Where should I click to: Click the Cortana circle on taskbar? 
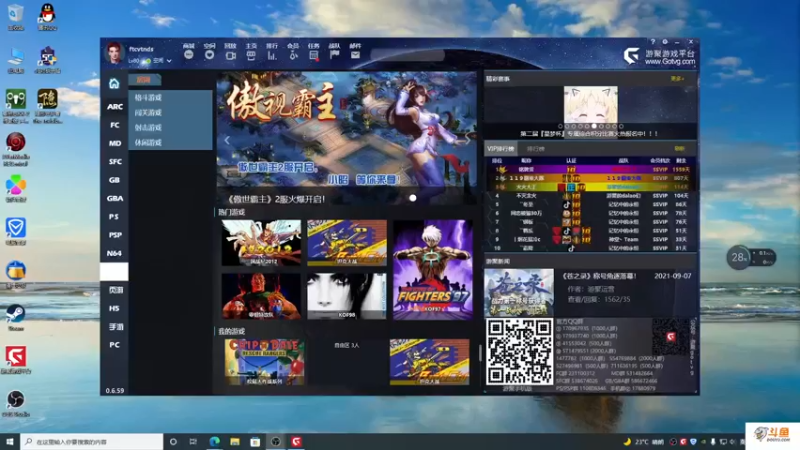pos(173,441)
